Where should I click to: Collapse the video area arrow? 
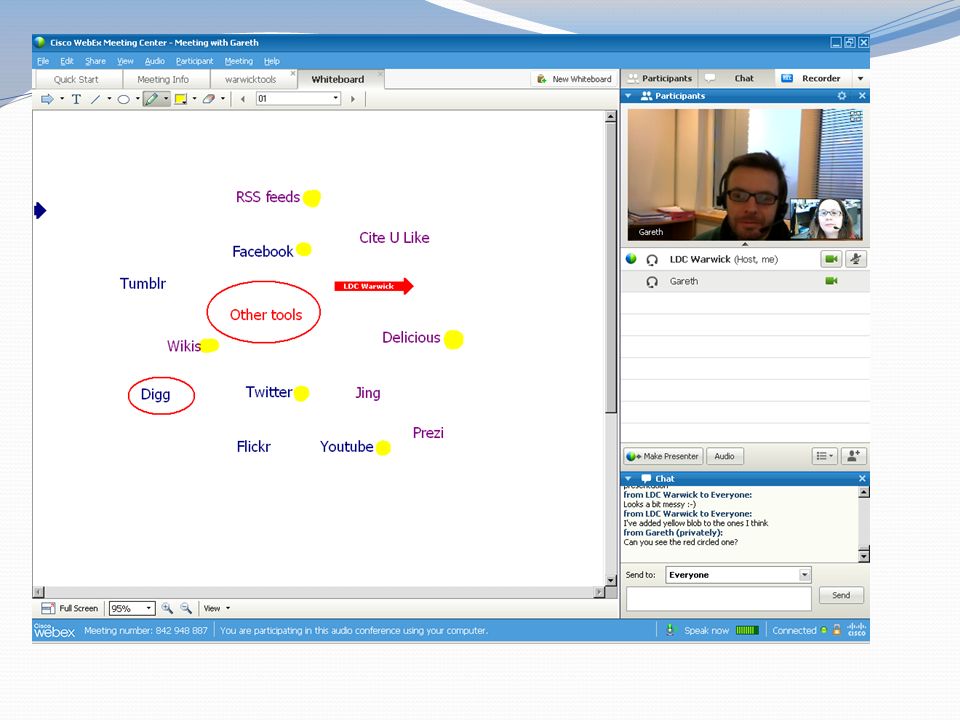pos(745,244)
